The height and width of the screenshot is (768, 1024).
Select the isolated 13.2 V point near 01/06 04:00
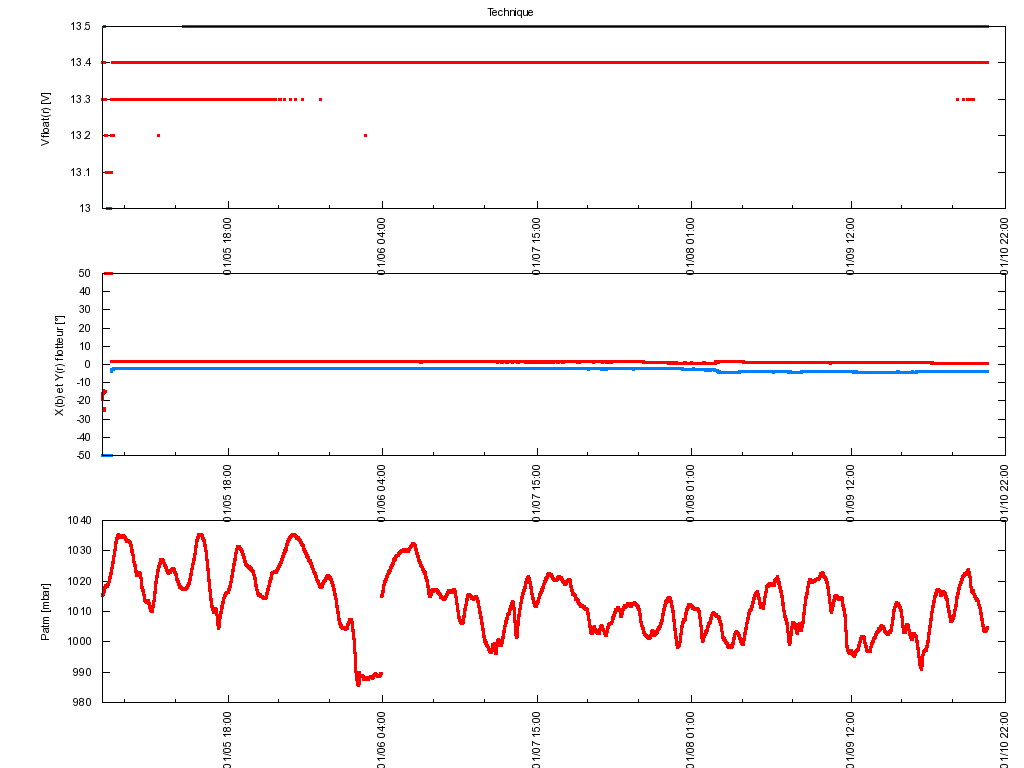click(366, 135)
